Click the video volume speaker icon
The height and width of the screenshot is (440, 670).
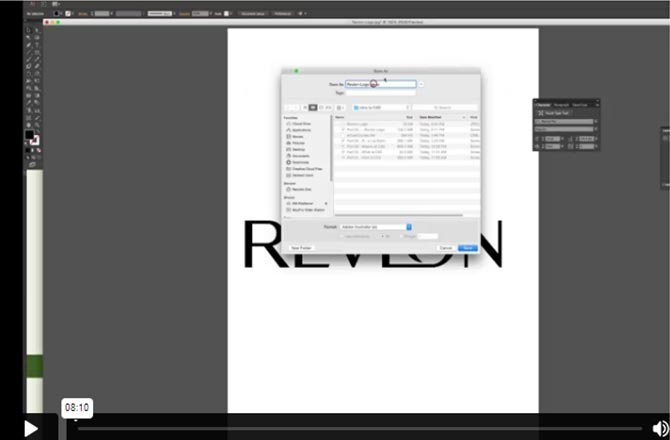coord(660,428)
